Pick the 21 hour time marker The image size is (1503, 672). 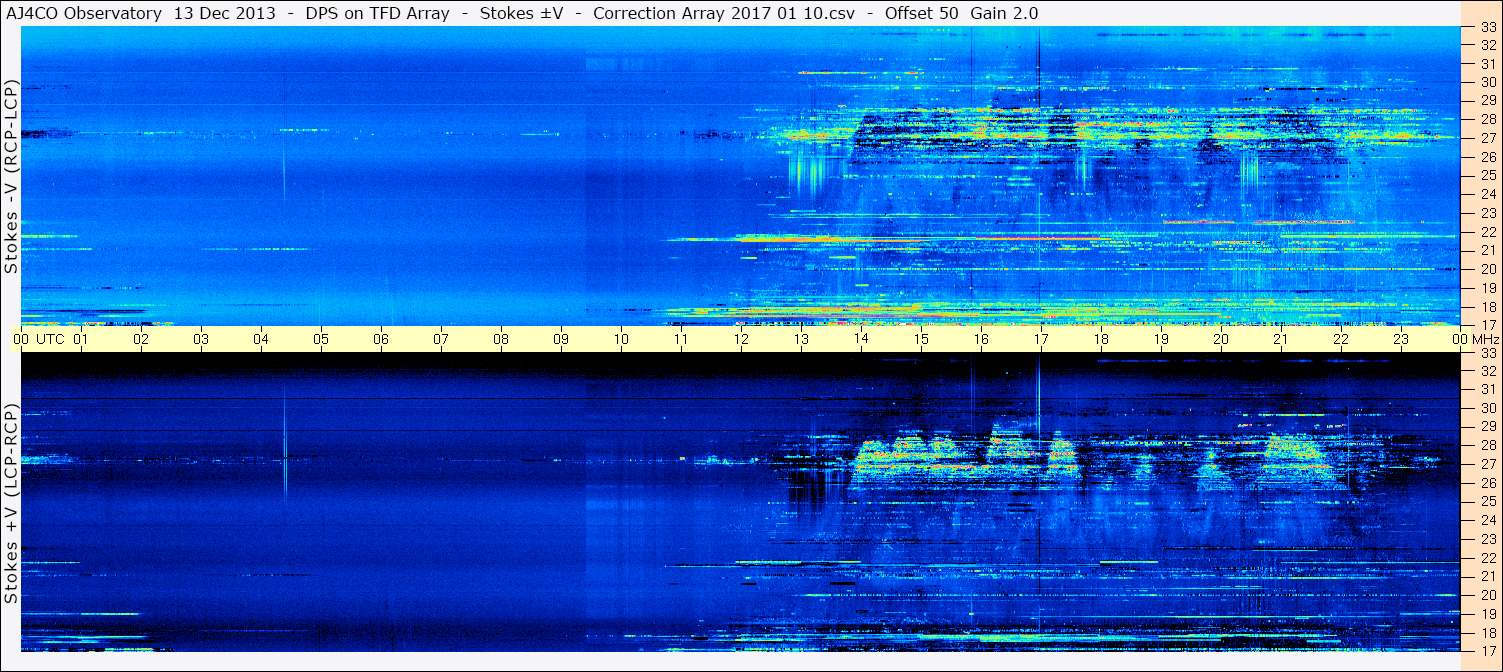coord(1281,339)
